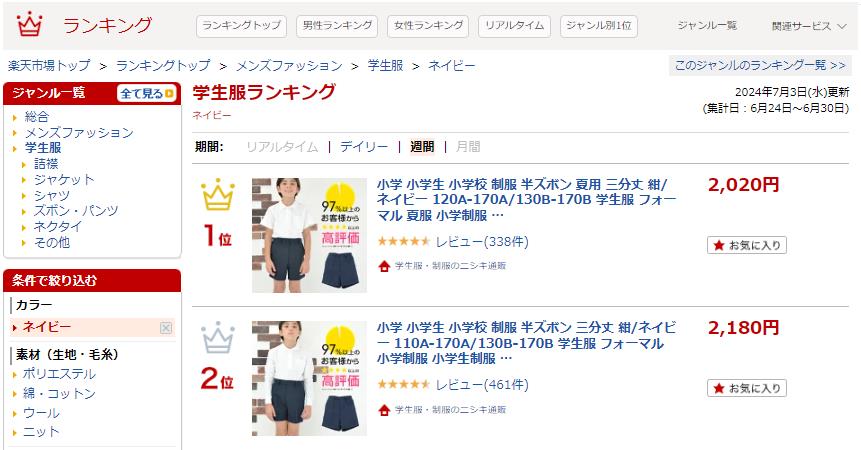This screenshot has width=861, height=450.
Task: Open the first ranked product thumbnail
Action: pyautogui.click(x=309, y=235)
